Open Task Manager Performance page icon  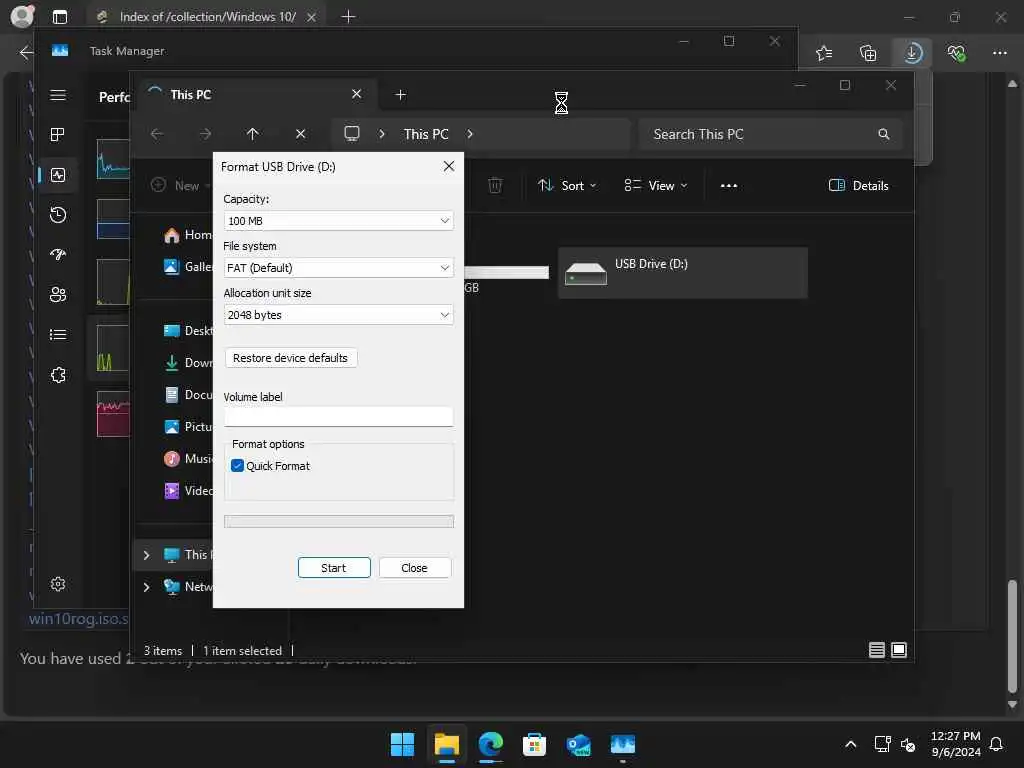[x=58, y=175]
